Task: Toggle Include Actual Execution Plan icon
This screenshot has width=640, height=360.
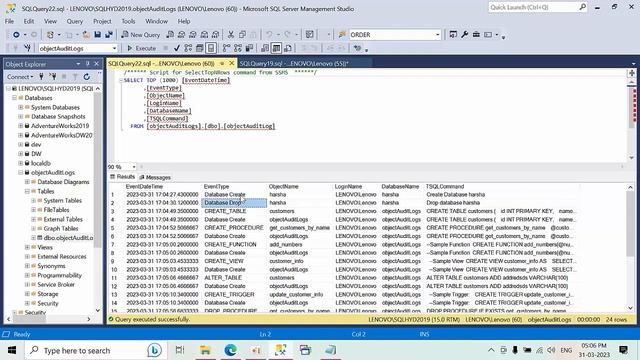Action: [x=227, y=48]
